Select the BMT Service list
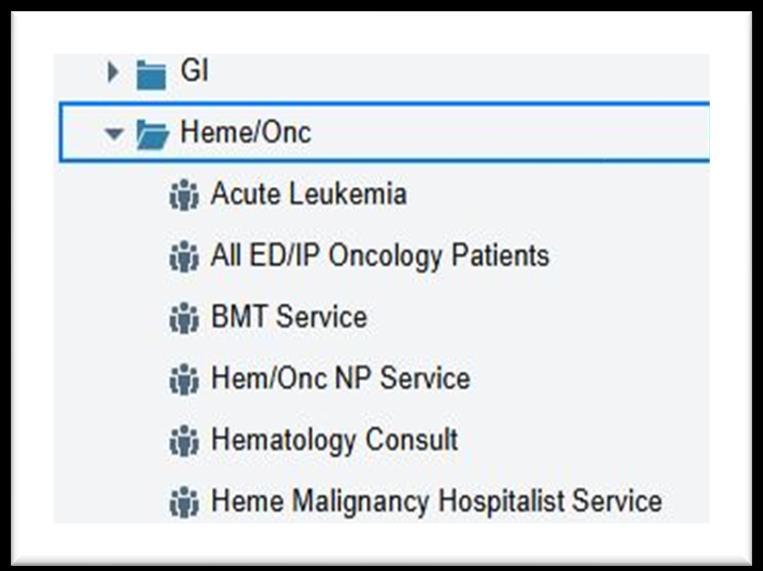The height and width of the screenshot is (571, 763). click(289, 318)
